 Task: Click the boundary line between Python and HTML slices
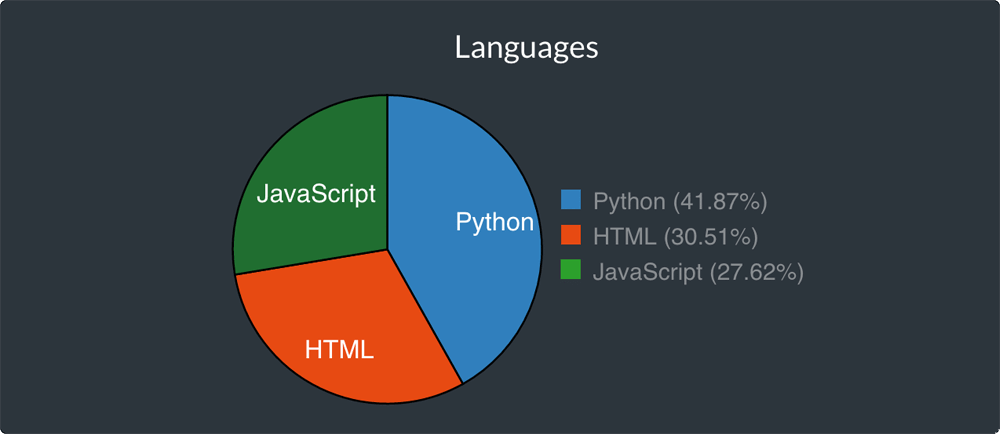425,317
